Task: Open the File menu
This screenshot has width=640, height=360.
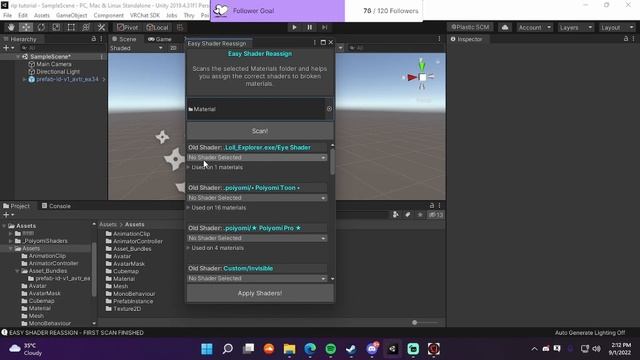Action: 7,15
